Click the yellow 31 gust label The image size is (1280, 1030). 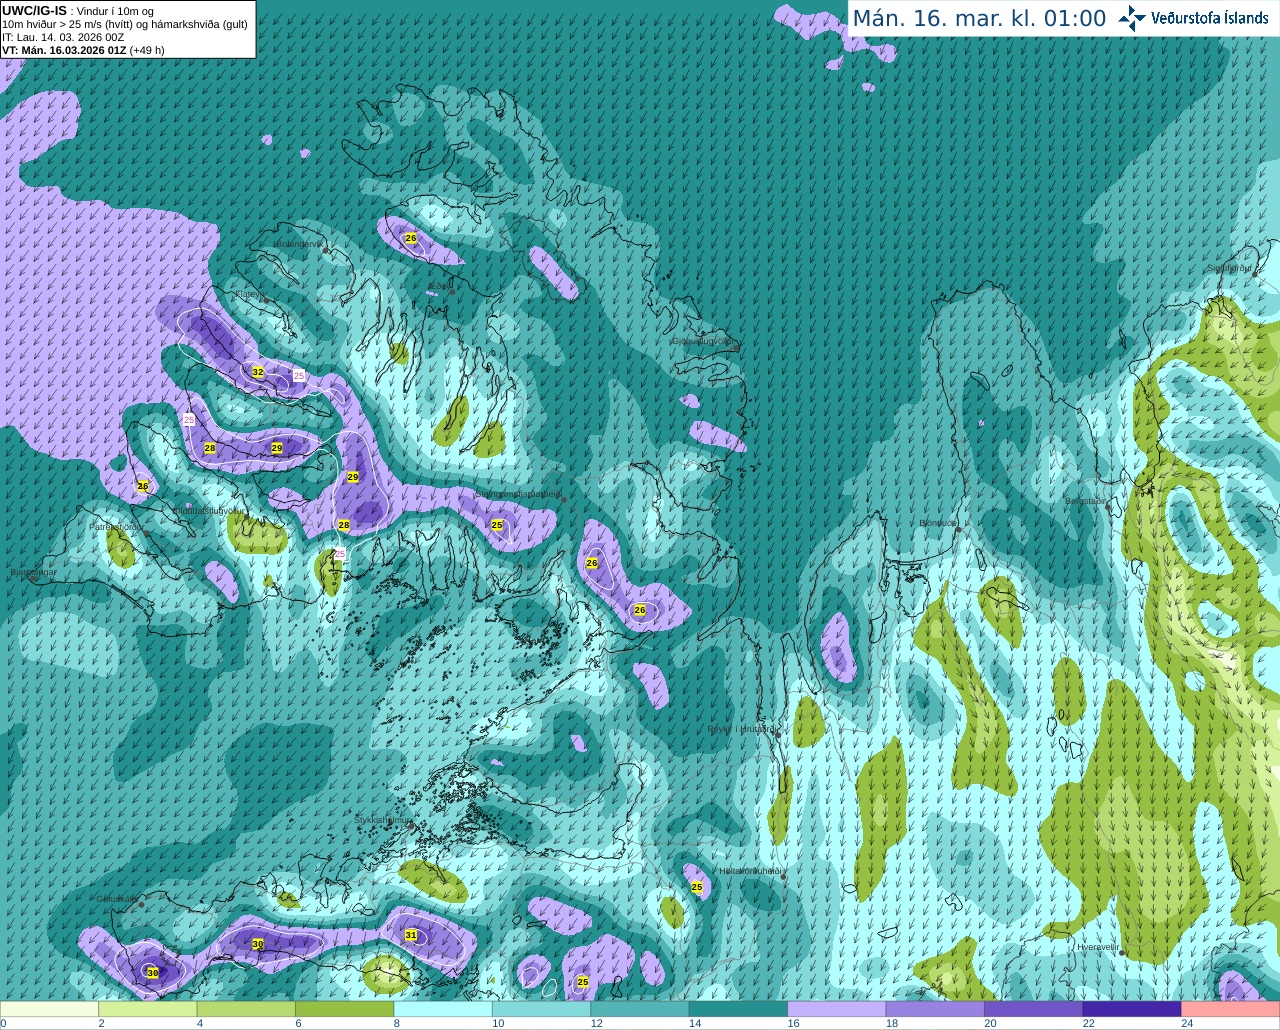(411, 935)
